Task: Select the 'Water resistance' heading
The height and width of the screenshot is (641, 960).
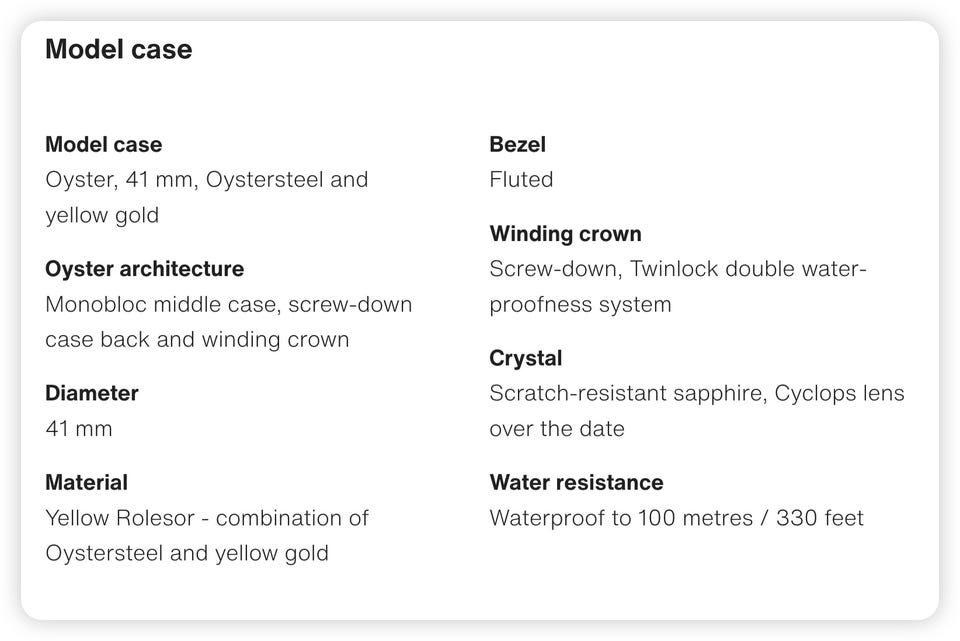Action: 576,482
